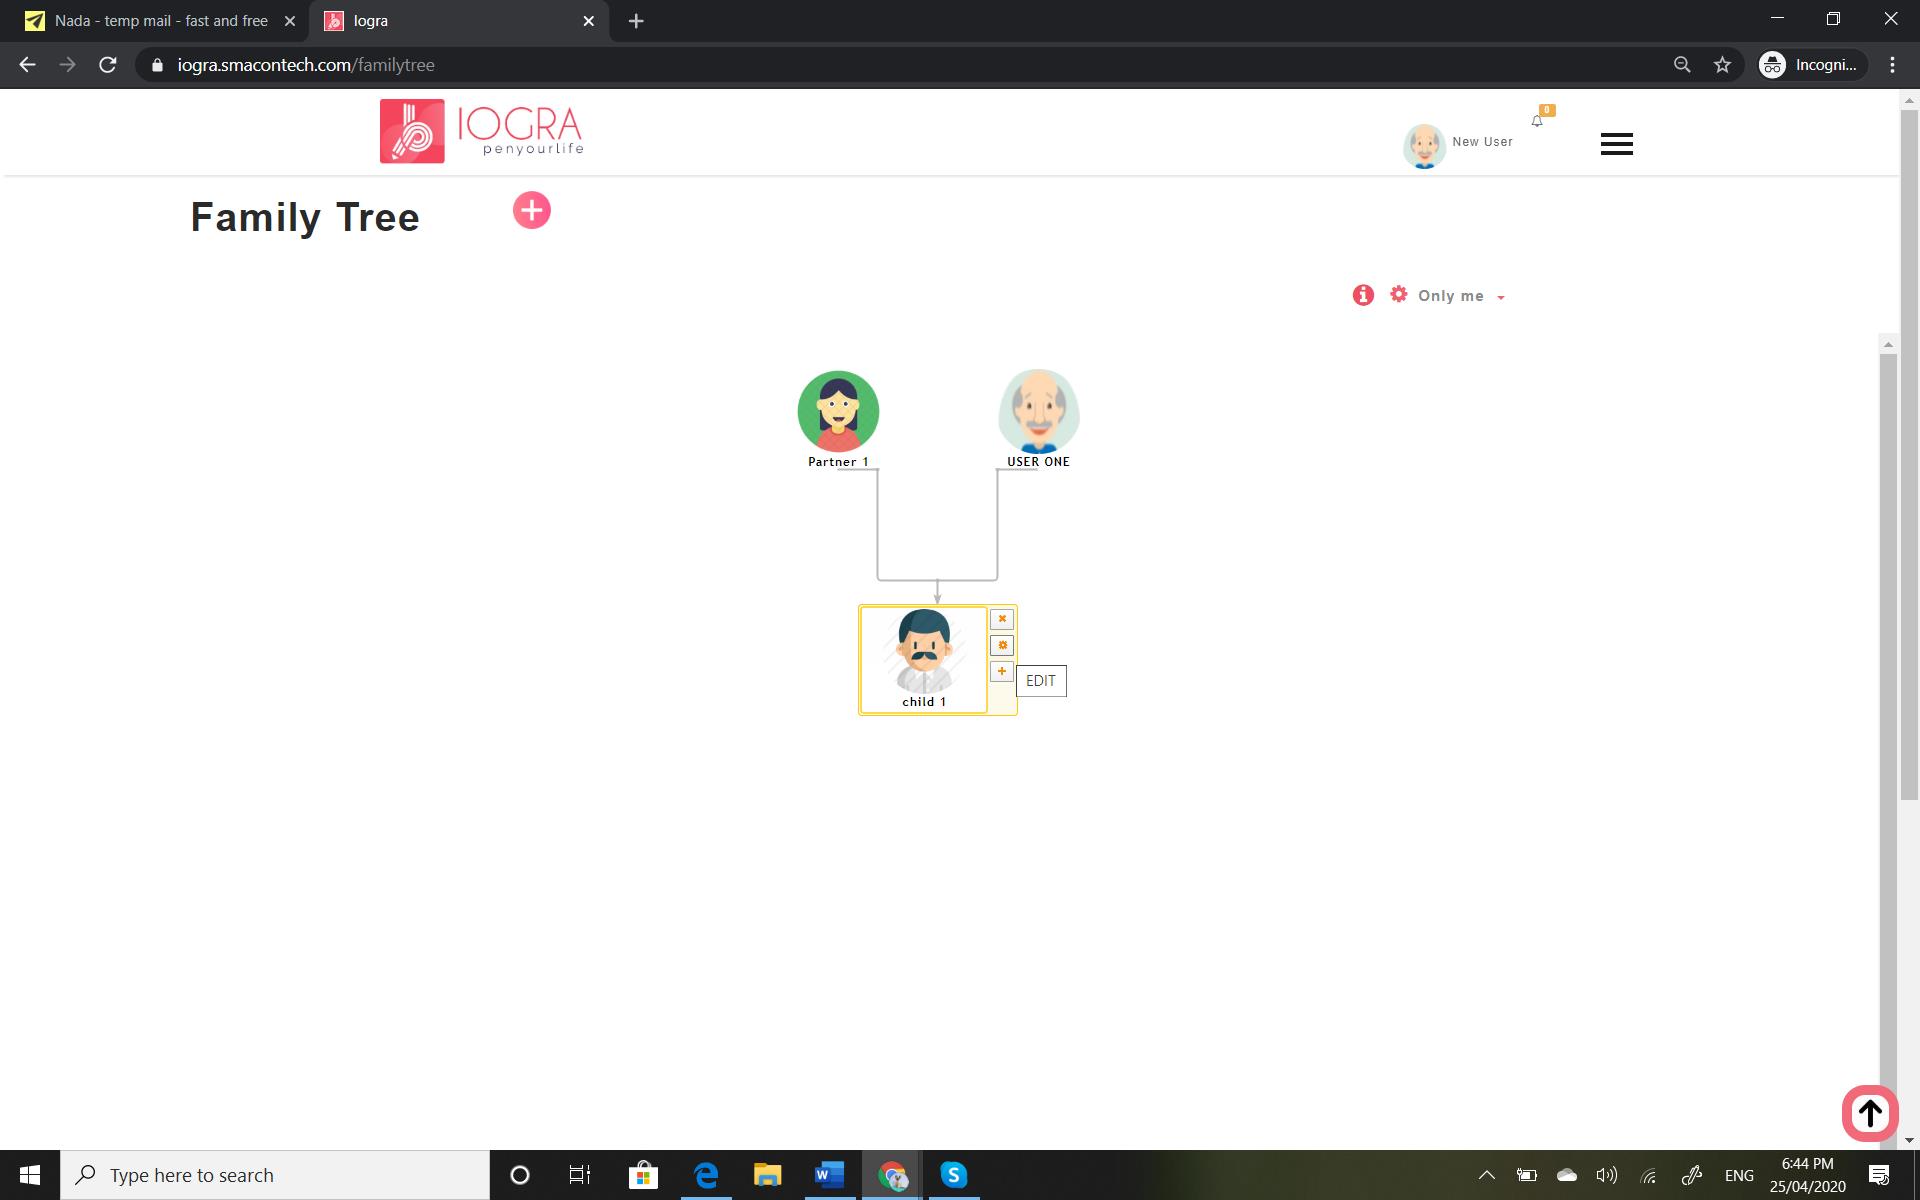The height and width of the screenshot is (1200, 1920).
Task: Open Cortana from the taskbar
Action: point(519,1175)
